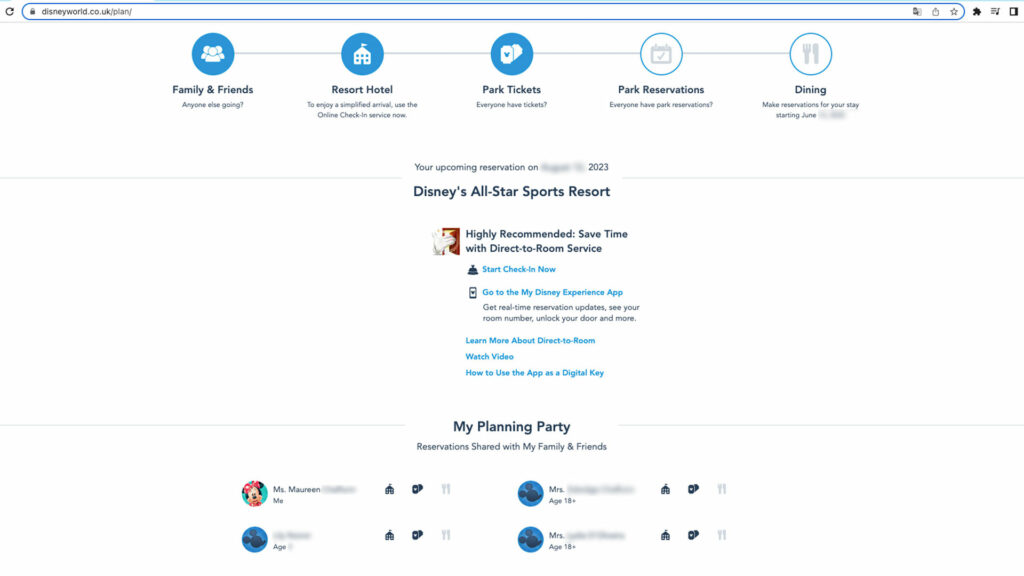Open the reading list icon in browser toolbar
The width and height of the screenshot is (1024, 576).
coord(995,12)
